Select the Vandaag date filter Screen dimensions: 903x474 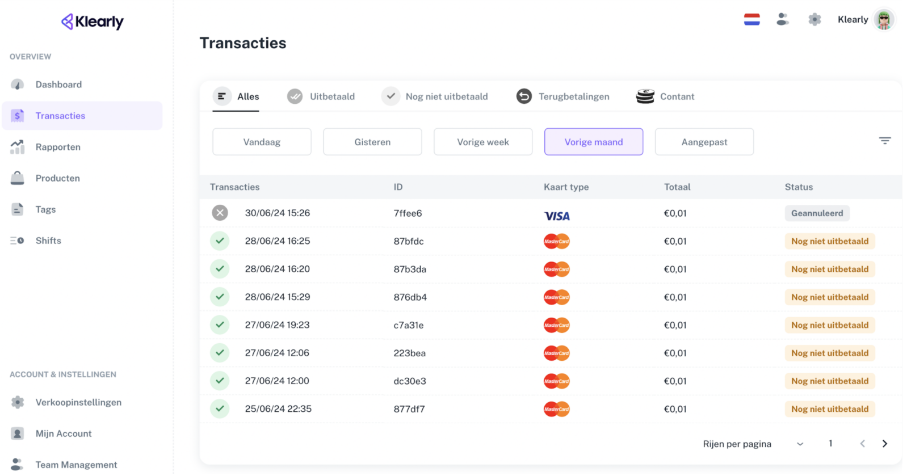[262, 142]
